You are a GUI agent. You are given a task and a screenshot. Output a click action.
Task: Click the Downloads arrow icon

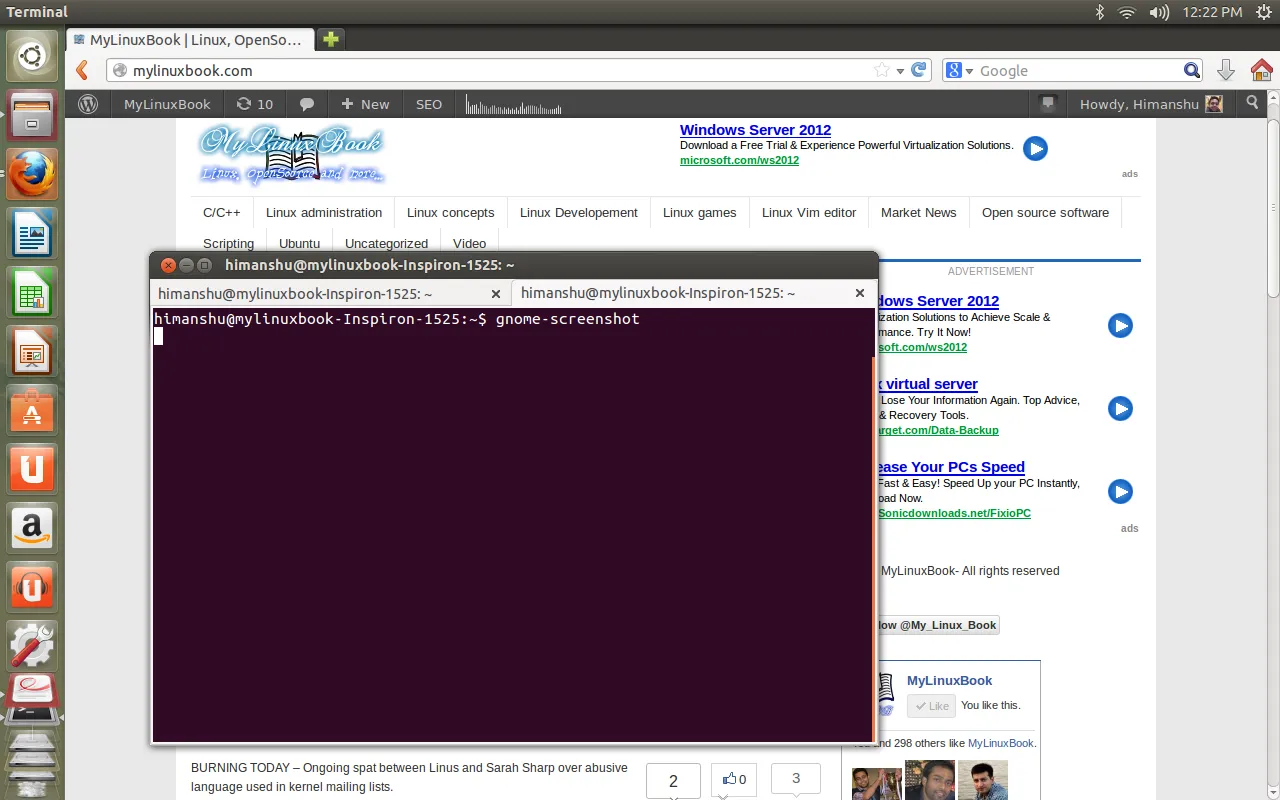[1226, 70]
